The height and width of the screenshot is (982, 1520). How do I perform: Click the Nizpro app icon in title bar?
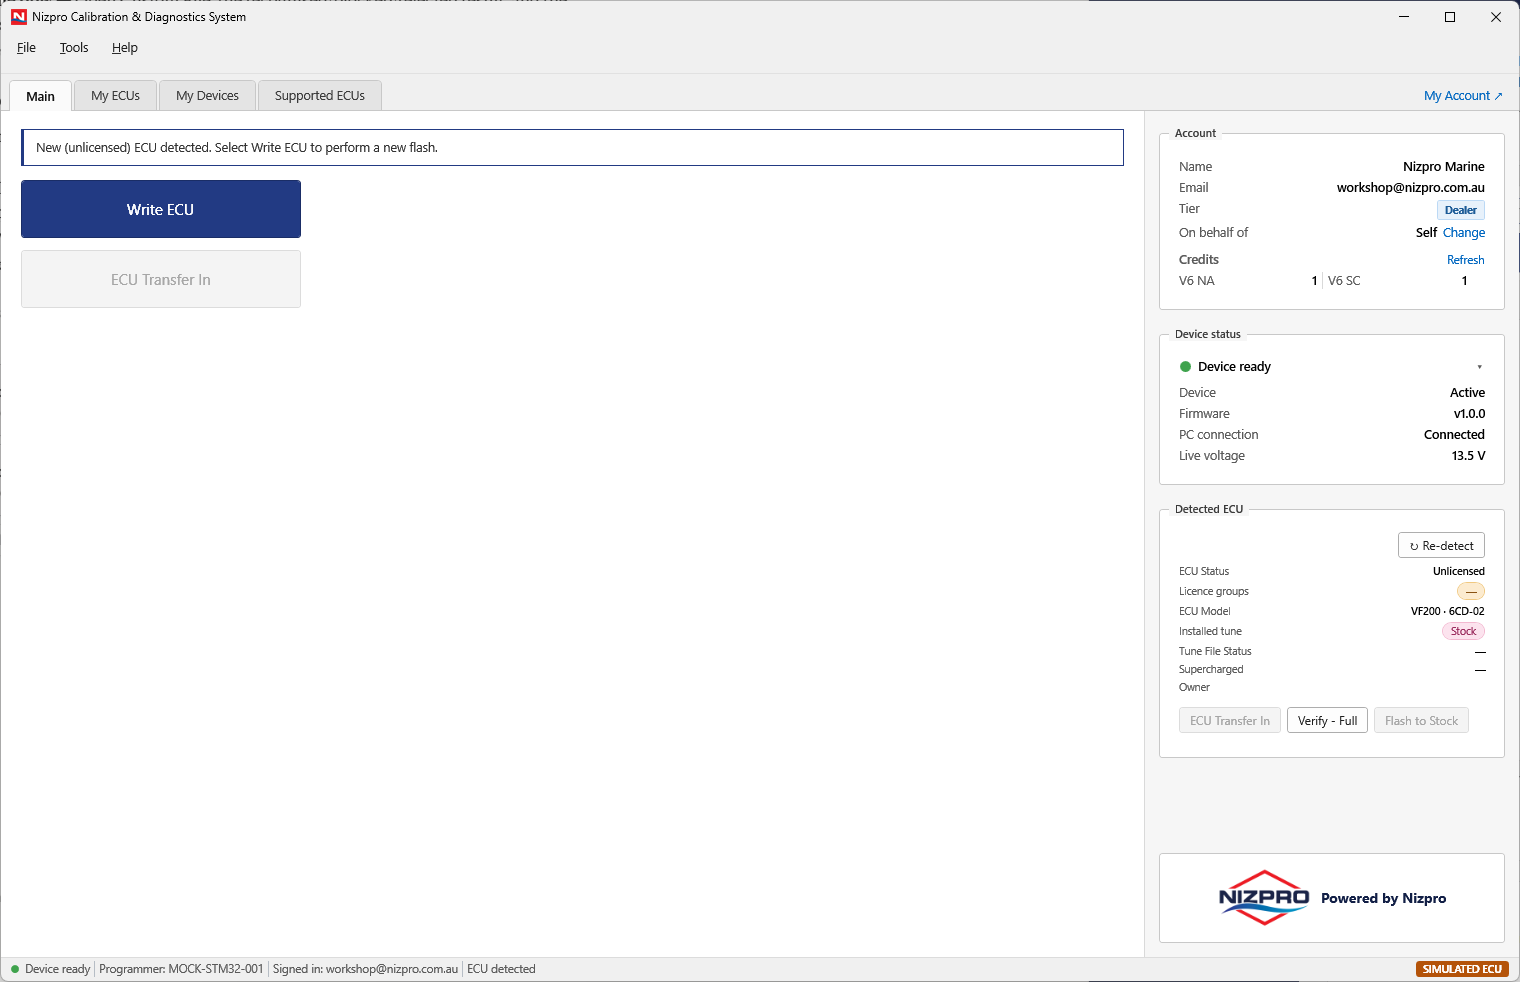pos(18,17)
